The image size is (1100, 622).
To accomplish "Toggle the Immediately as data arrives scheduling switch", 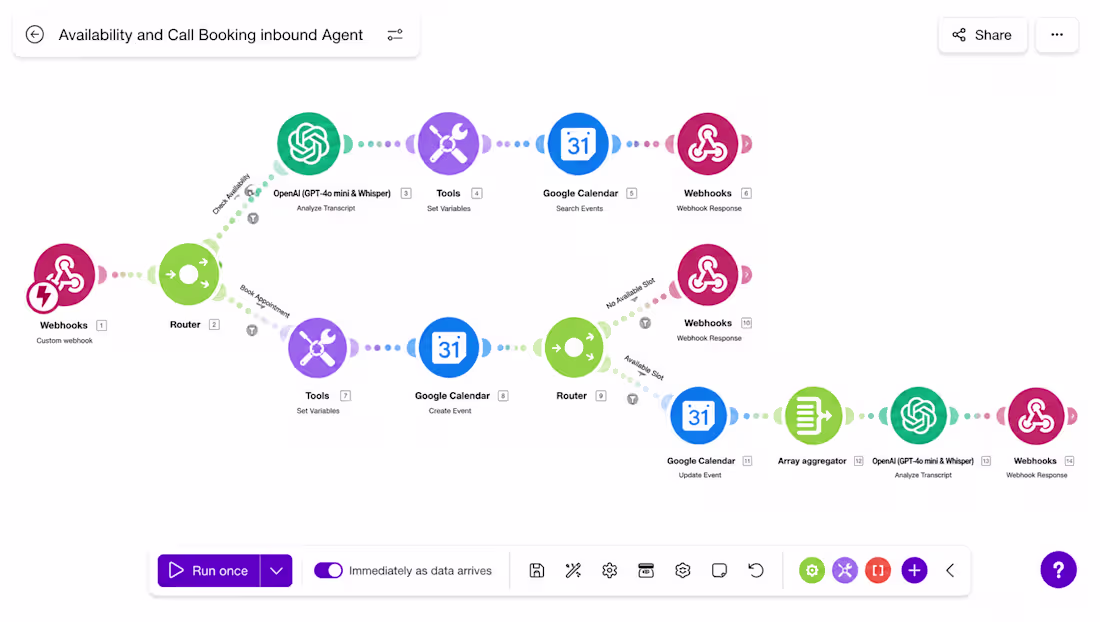I will (x=328, y=570).
